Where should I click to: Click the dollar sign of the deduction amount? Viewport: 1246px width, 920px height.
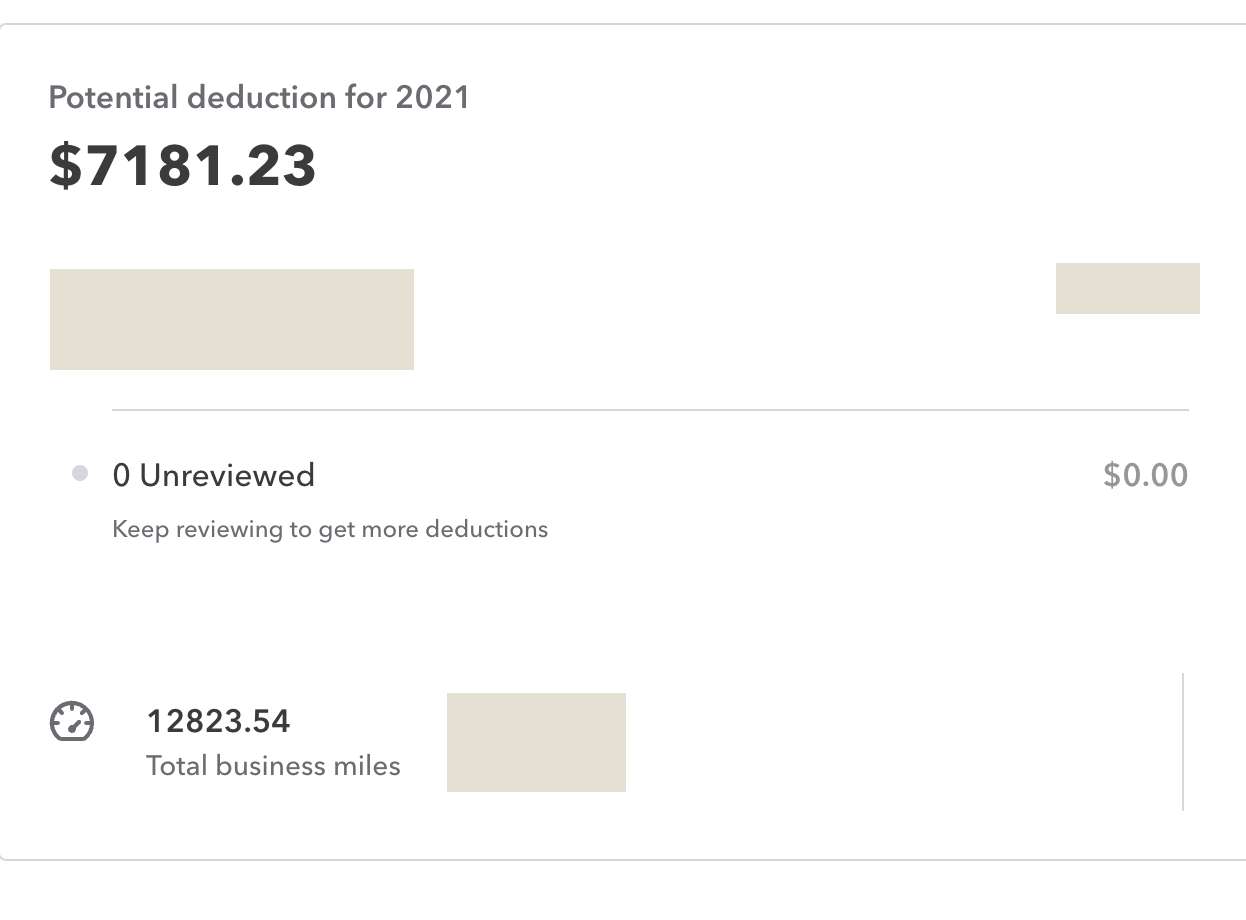coord(65,166)
